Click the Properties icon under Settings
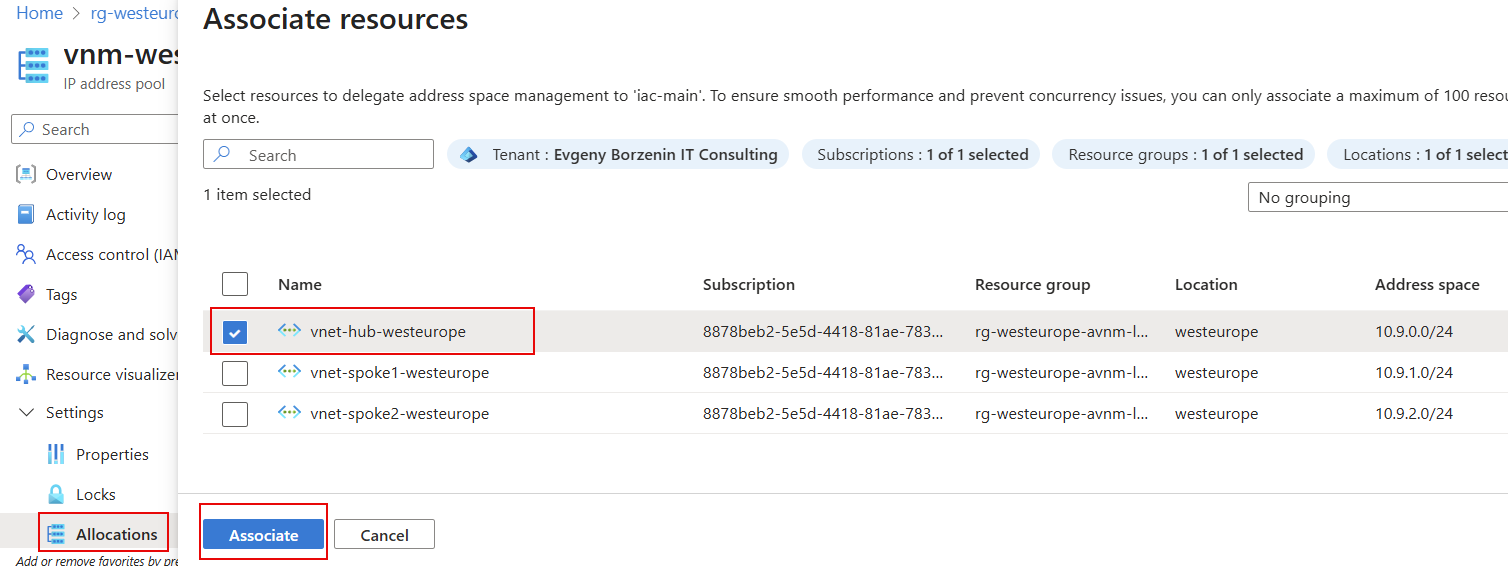This screenshot has width=1508, height=566. coord(56,454)
